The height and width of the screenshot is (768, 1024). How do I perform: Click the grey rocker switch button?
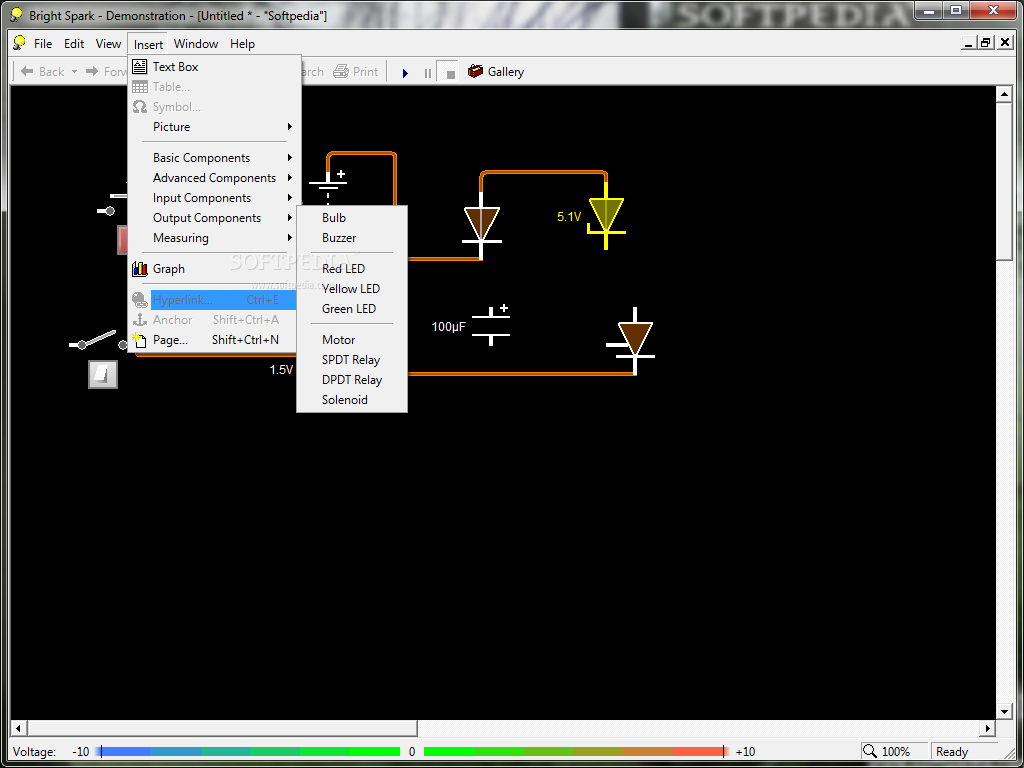click(x=103, y=374)
